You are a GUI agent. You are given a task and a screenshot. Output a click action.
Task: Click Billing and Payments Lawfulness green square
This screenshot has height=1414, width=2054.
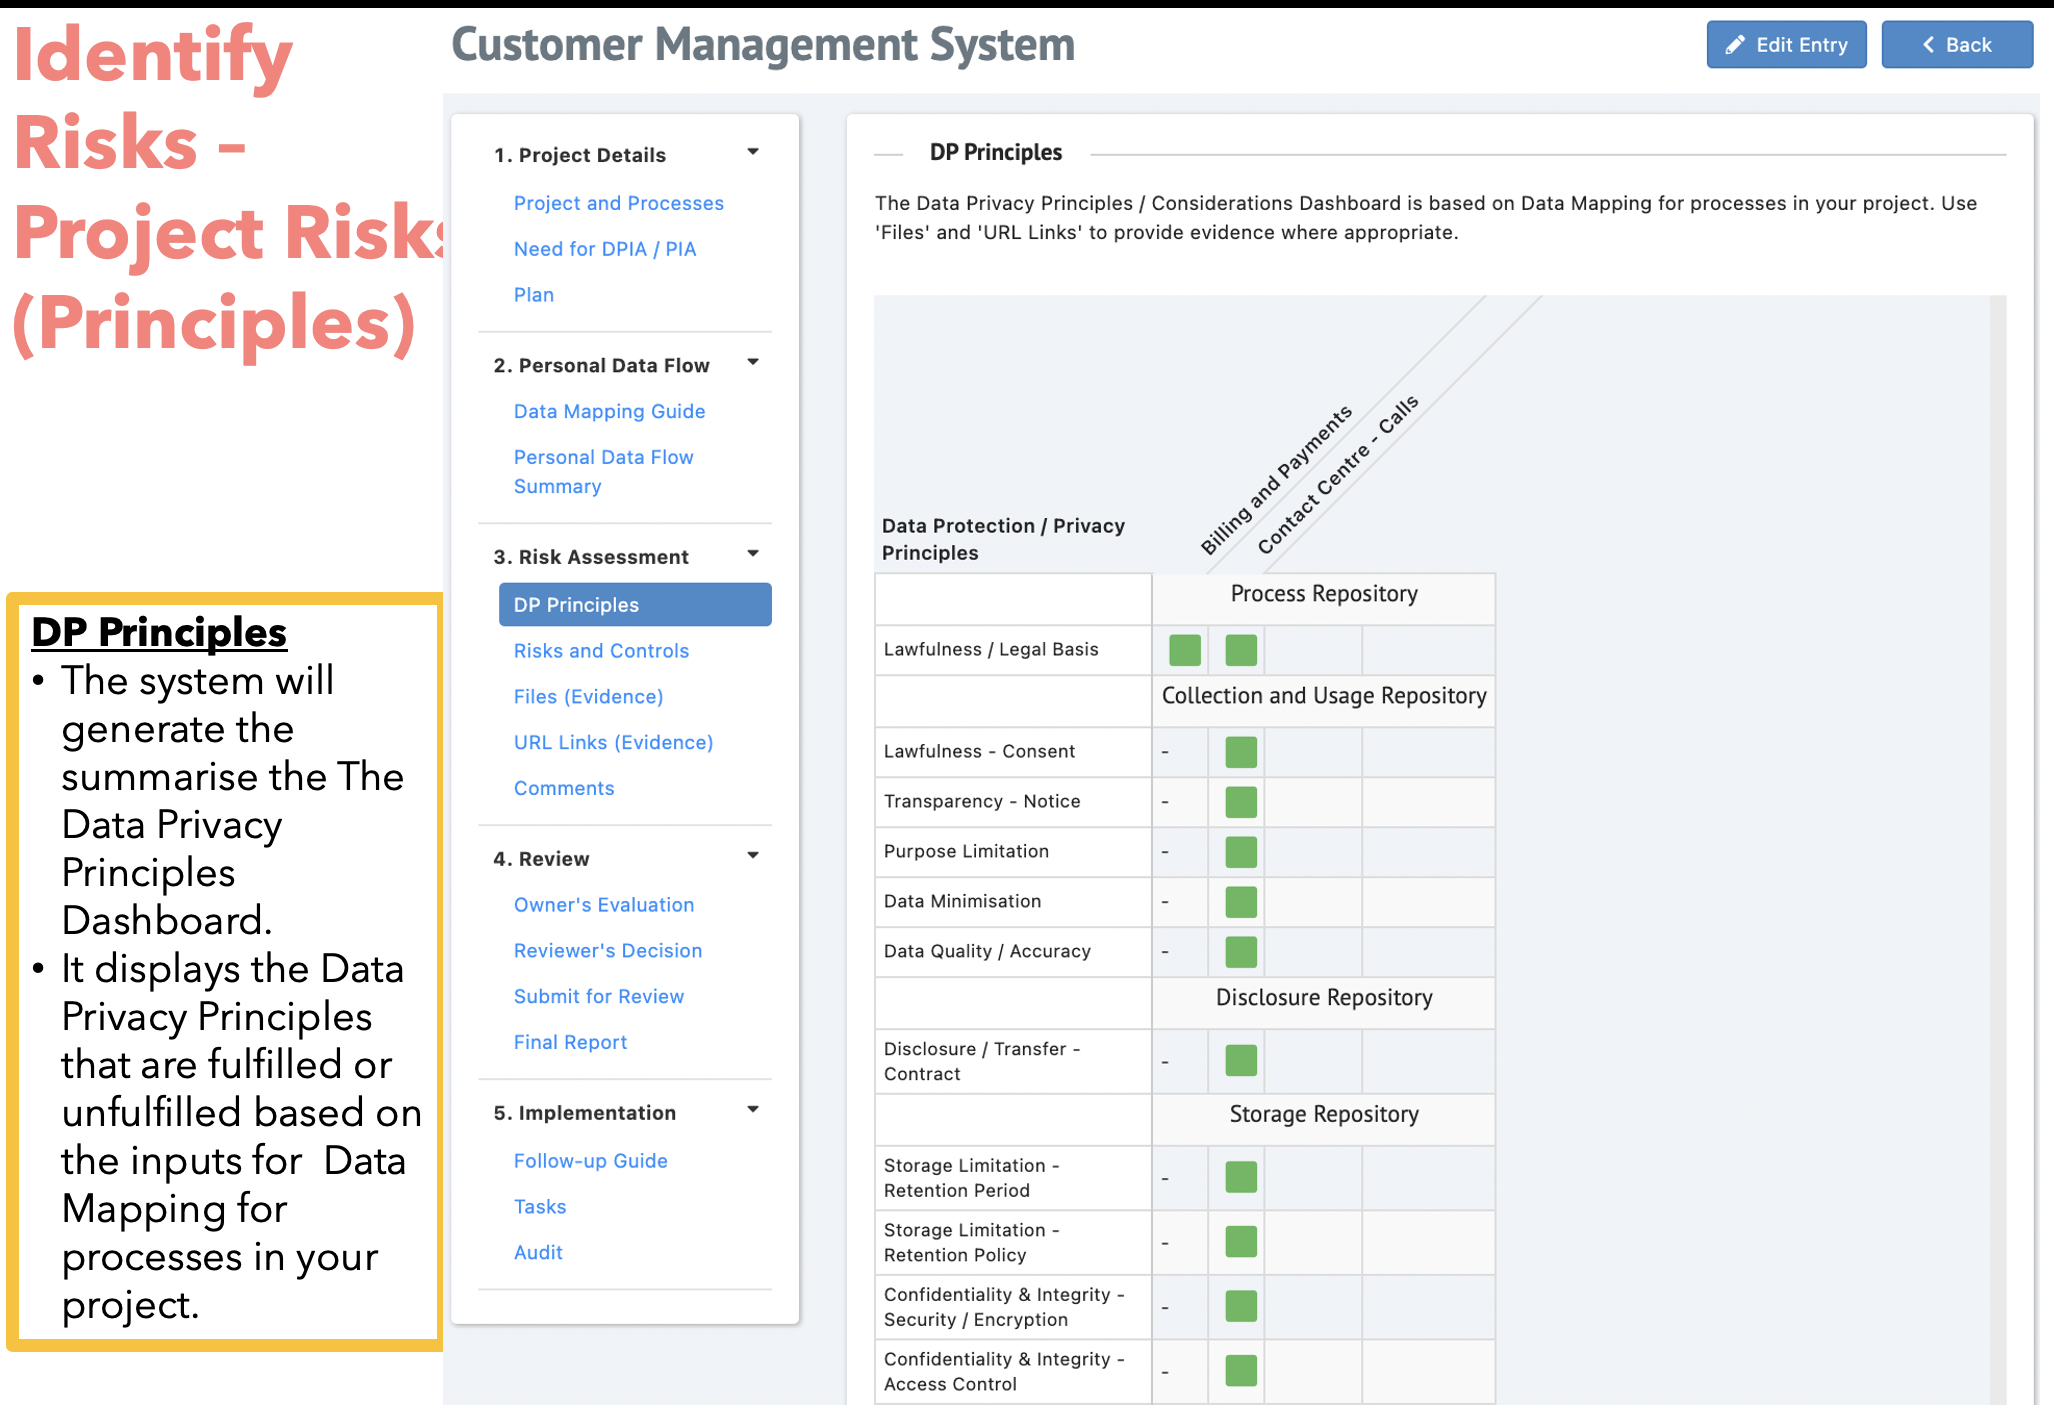point(1184,650)
